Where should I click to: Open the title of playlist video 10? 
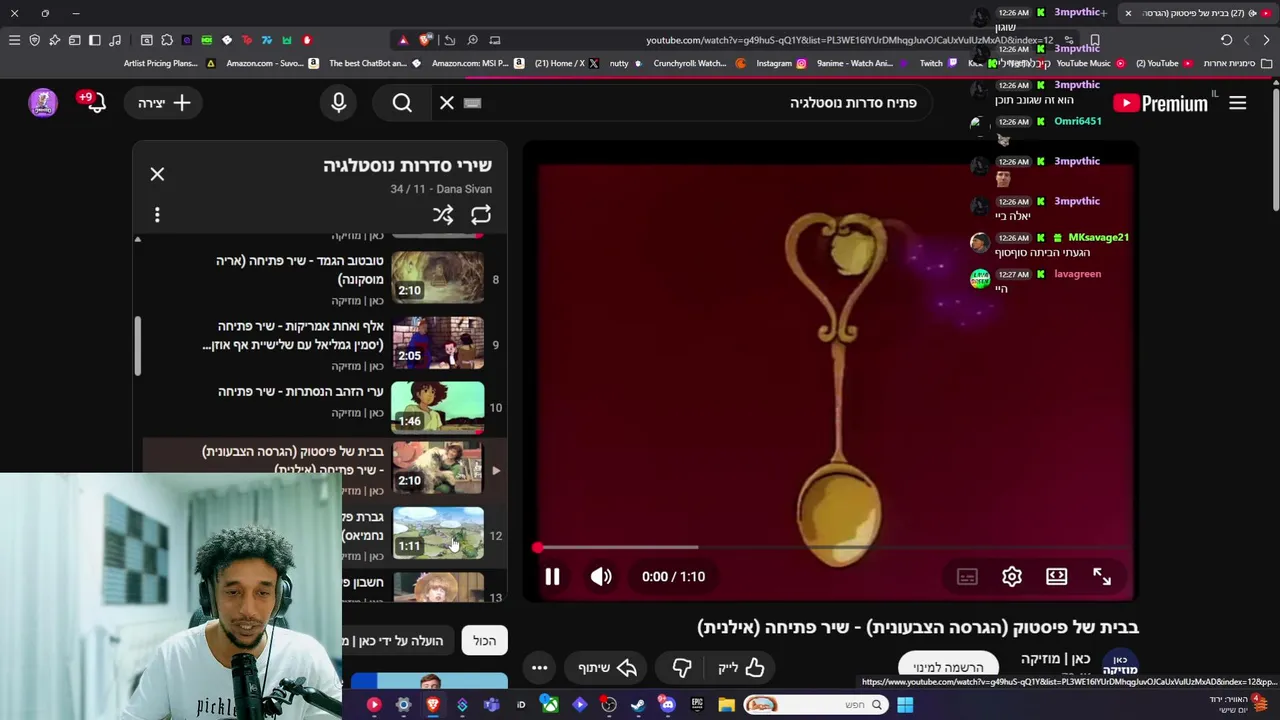(301, 391)
